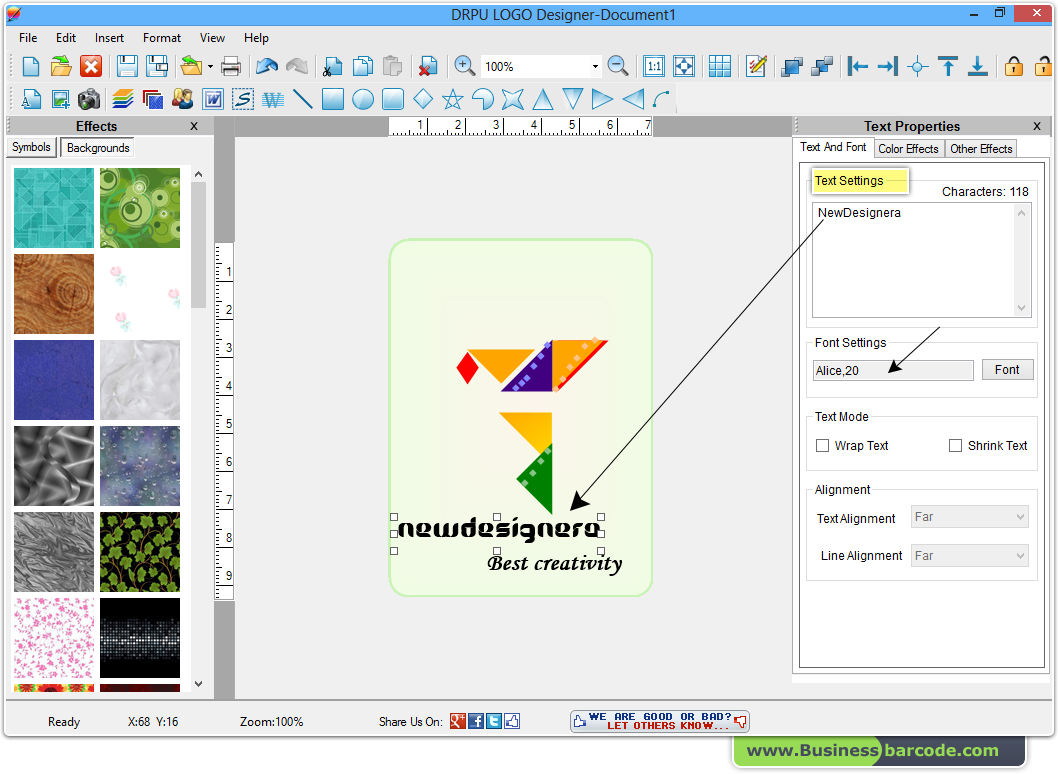
Task: Select the line drawing tool
Action: pyautogui.click(x=302, y=98)
